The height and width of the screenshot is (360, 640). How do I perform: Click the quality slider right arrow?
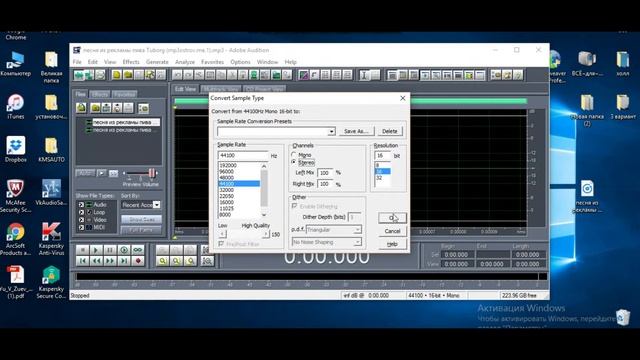[266, 234]
